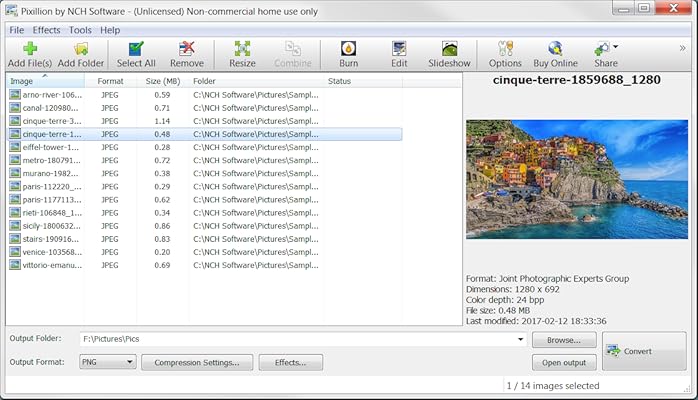
Task: Expand the Output Folder path dropdown
Action: [x=521, y=340]
